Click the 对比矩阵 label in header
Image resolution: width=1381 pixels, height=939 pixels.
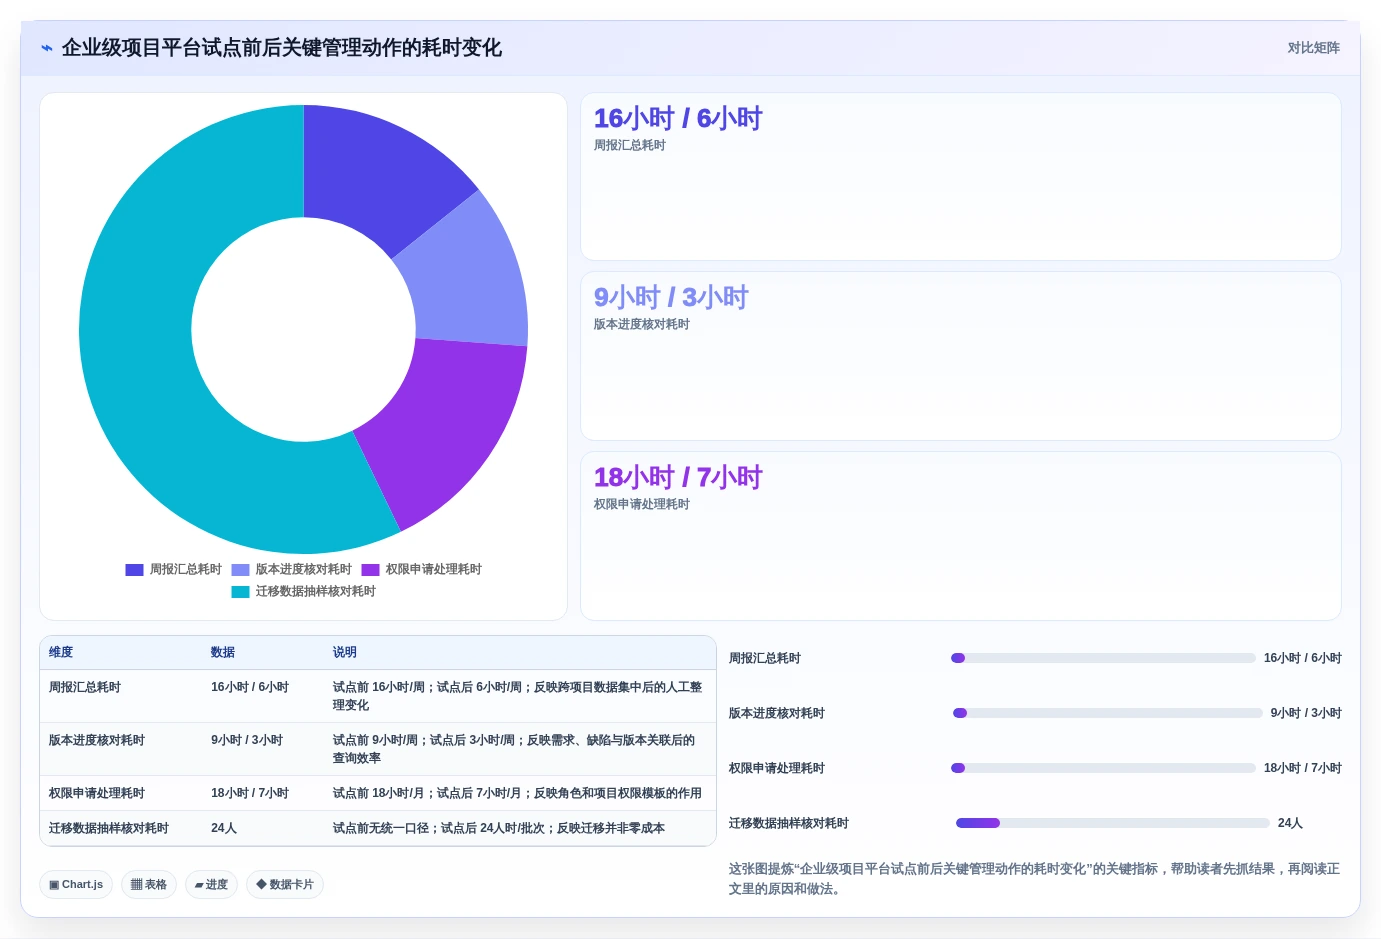(1313, 48)
